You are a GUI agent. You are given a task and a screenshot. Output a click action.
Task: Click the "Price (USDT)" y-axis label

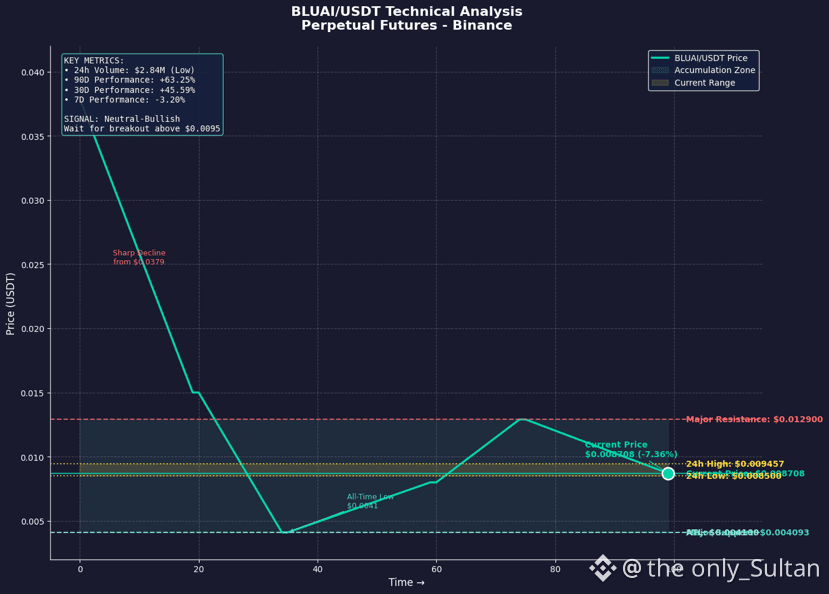[10, 304]
